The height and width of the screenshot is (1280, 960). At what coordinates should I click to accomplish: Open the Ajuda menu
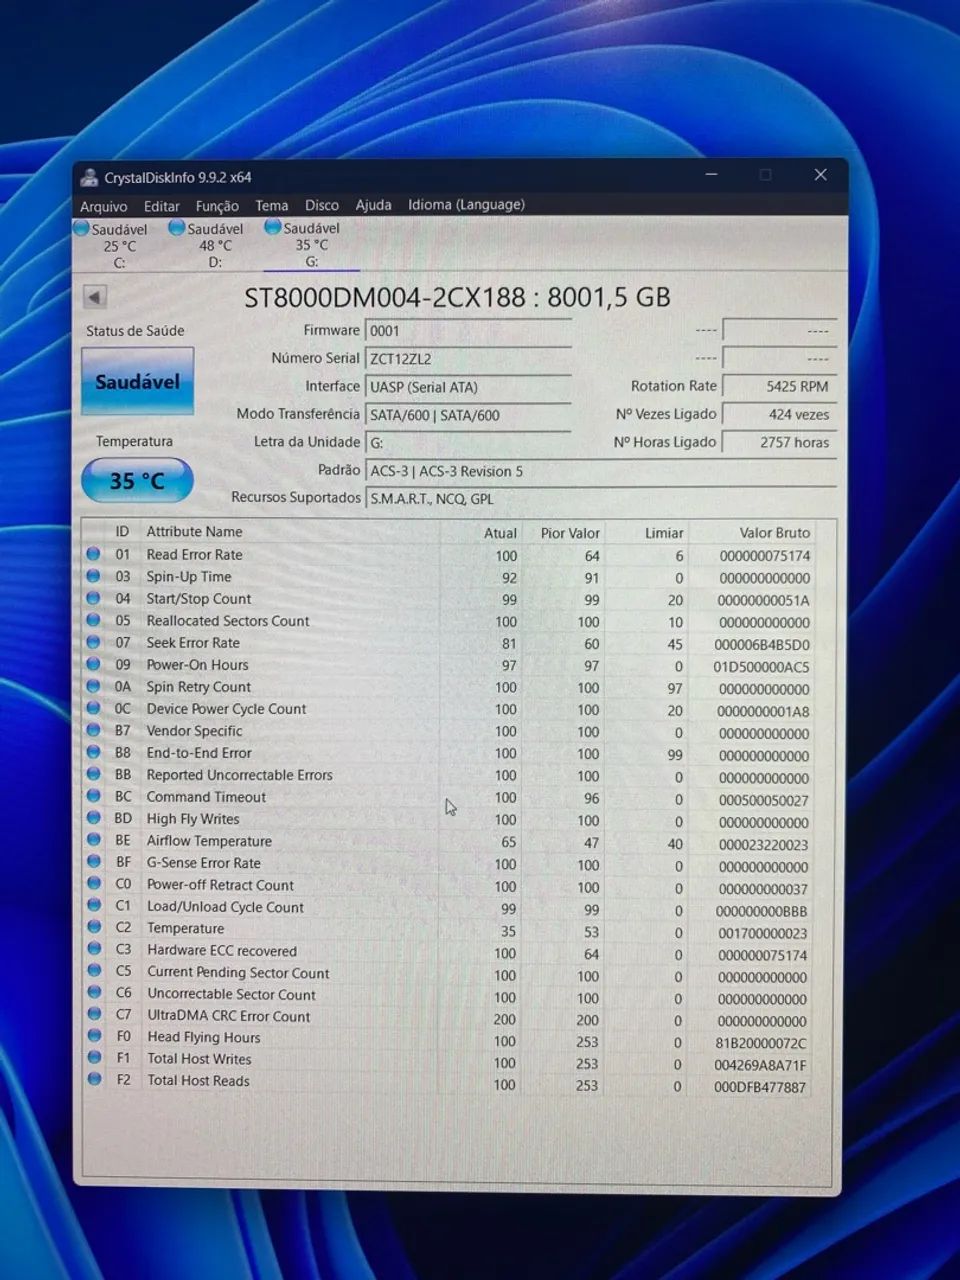(x=374, y=205)
